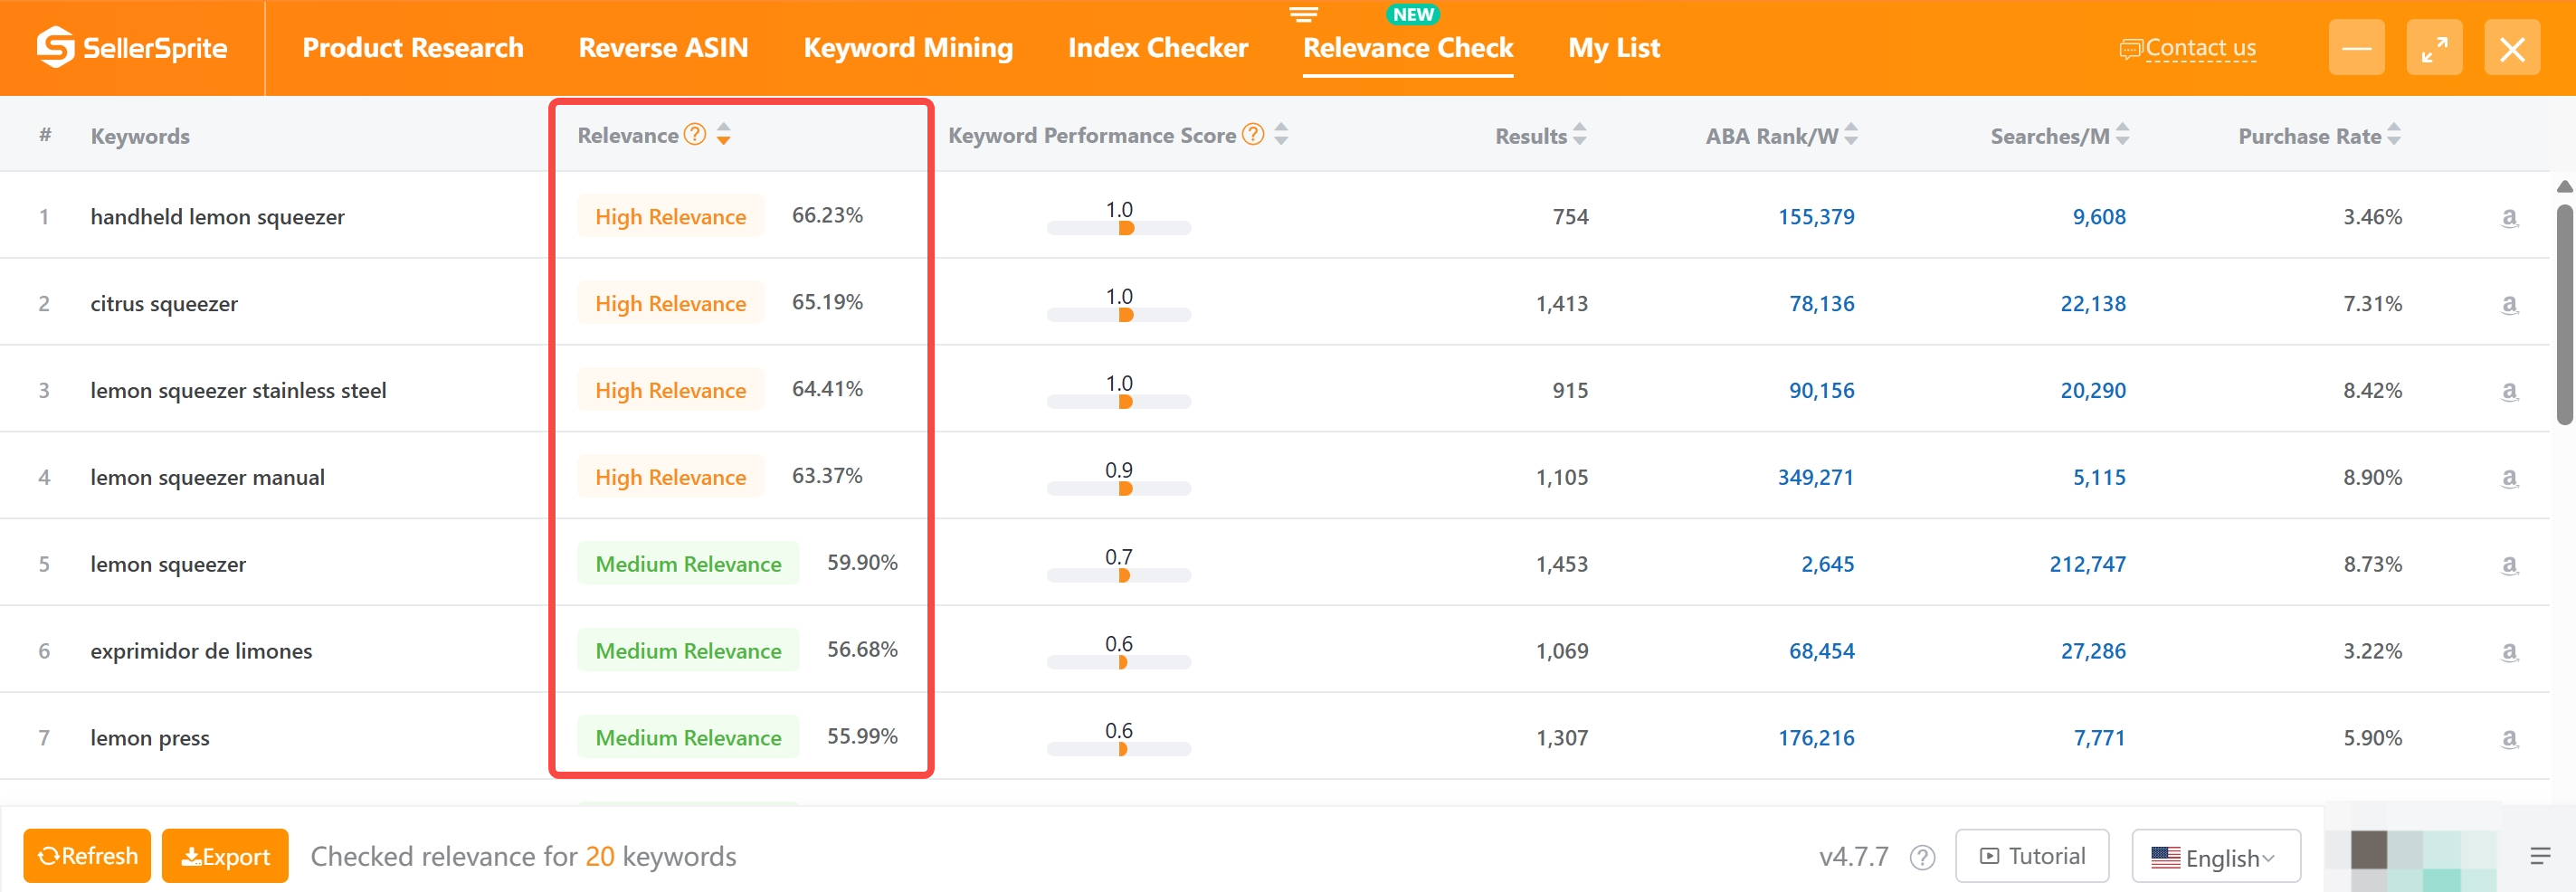Click Amazon icon for citrus squeezer row
2576x892 pixels.
[x=2509, y=304]
